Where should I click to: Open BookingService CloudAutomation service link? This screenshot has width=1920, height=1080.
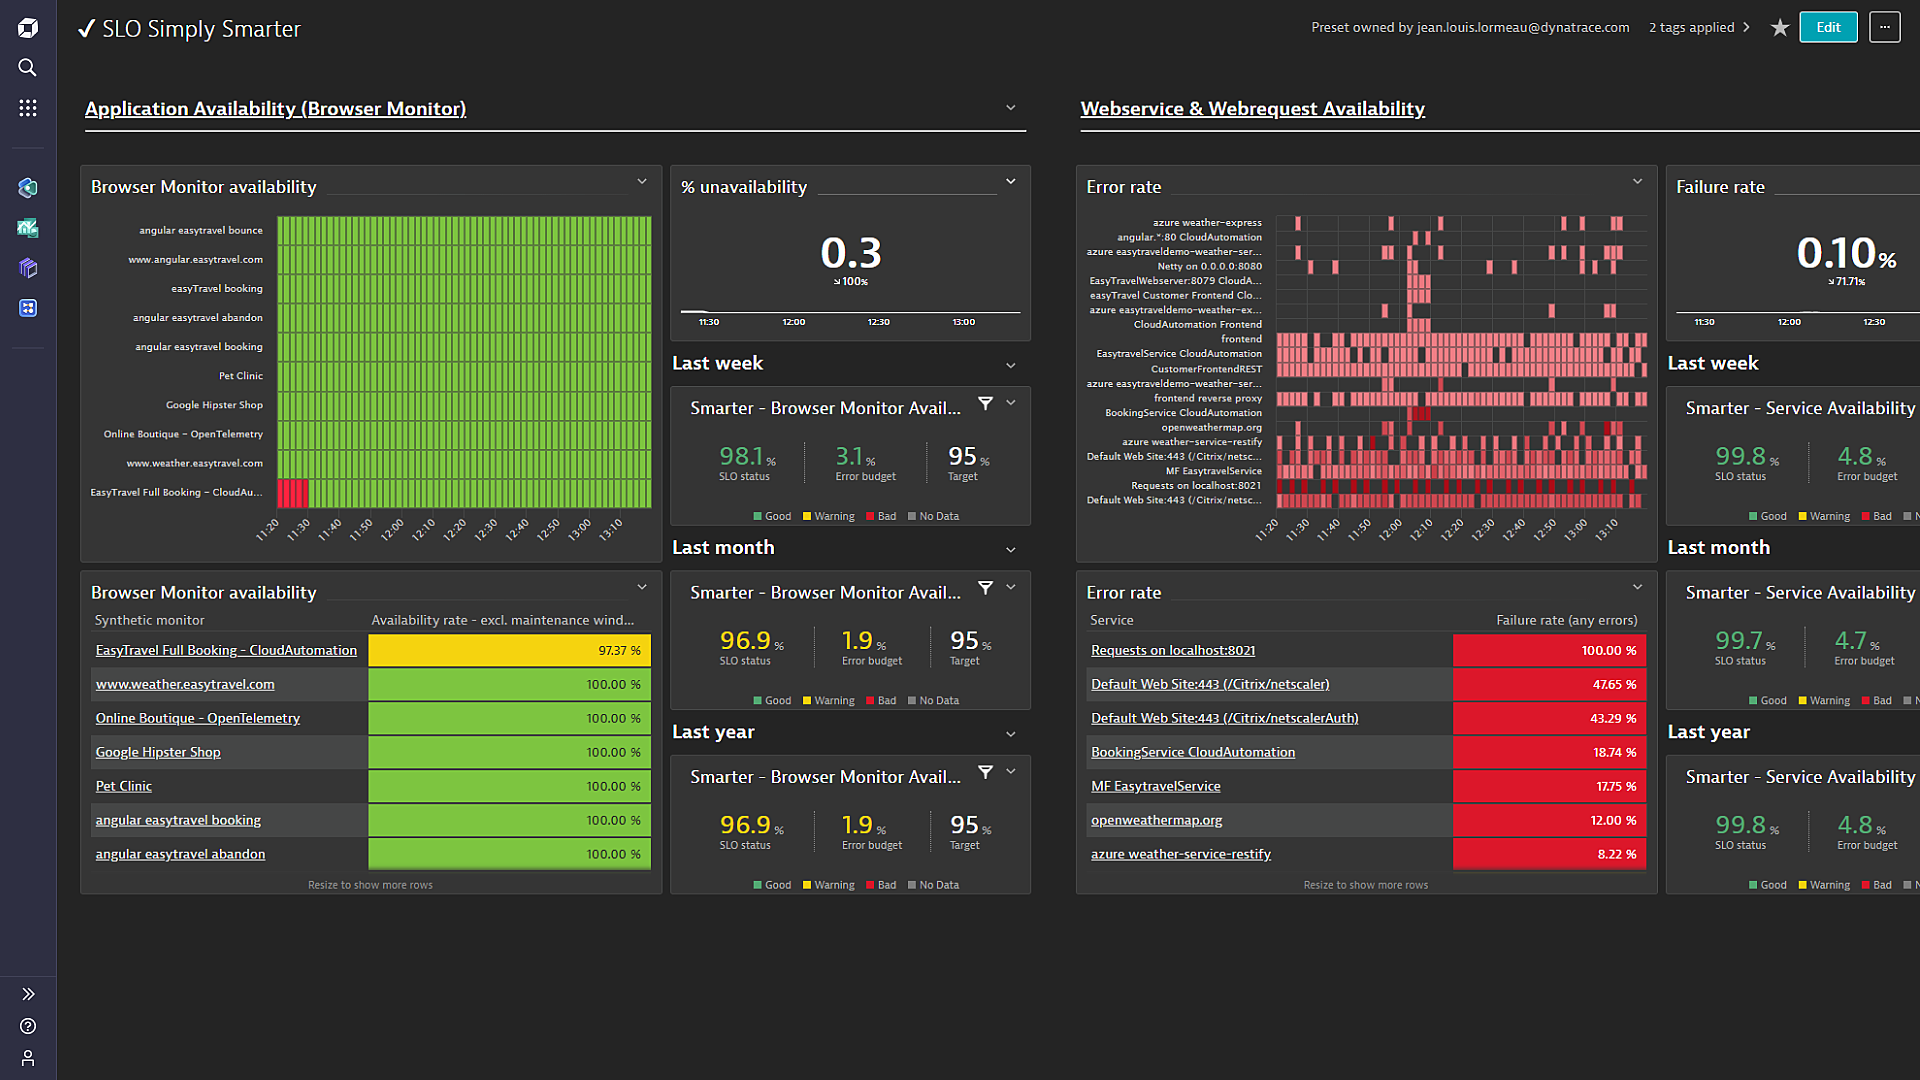pyautogui.click(x=1193, y=752)
